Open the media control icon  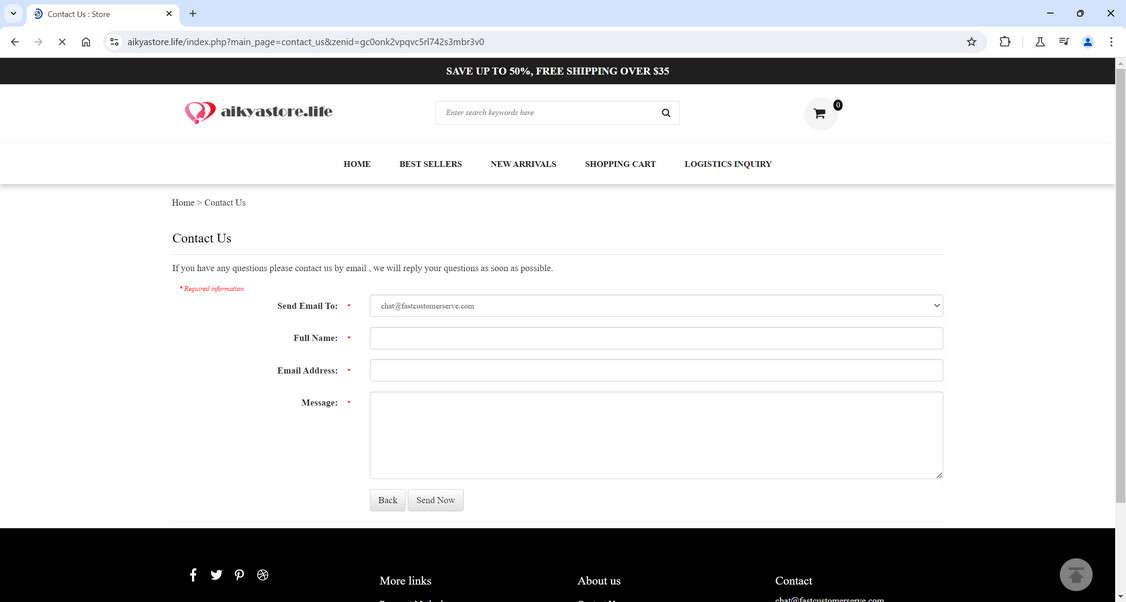[x=1064, y=42]
